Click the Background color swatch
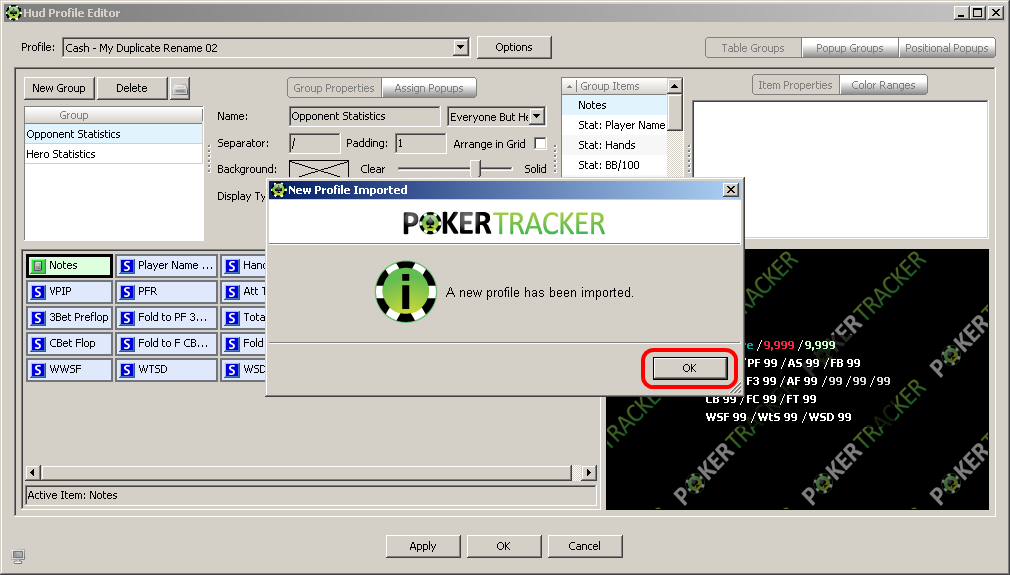Screen dimensions: 1010x575 point(319,169)
